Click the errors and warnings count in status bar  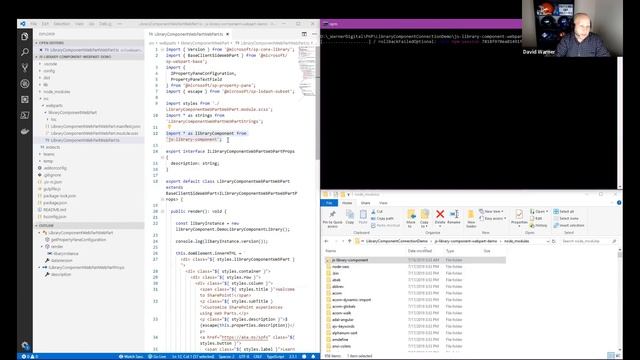tap(30, 356)
